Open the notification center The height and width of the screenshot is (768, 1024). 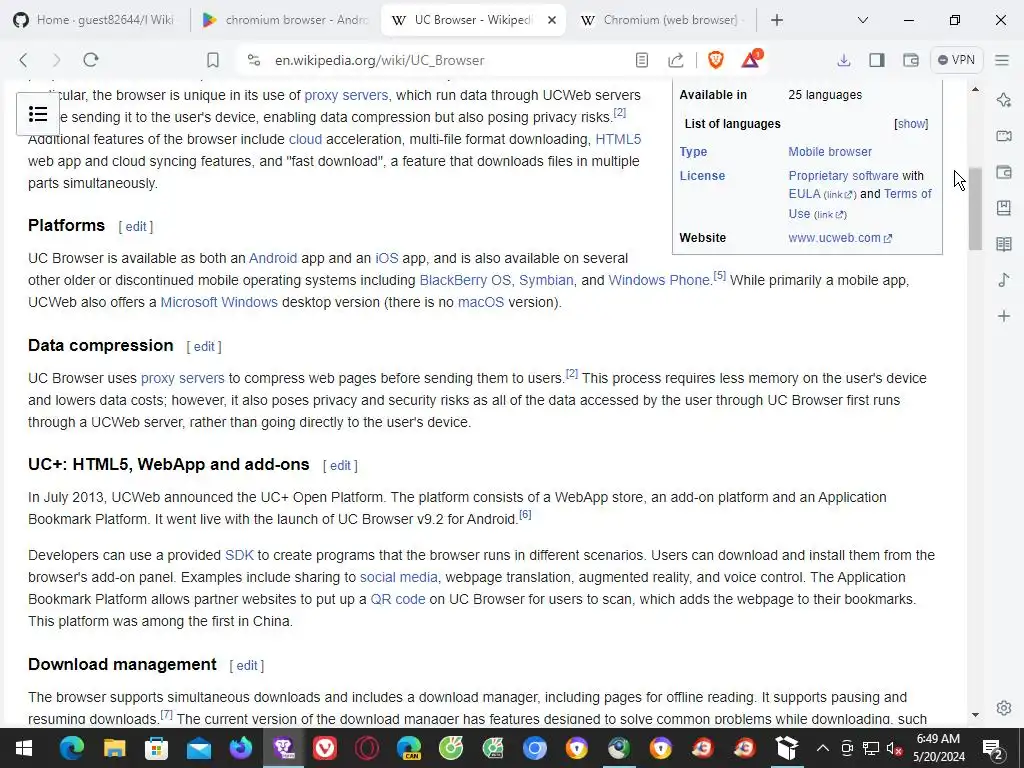(x=993, y=748)
